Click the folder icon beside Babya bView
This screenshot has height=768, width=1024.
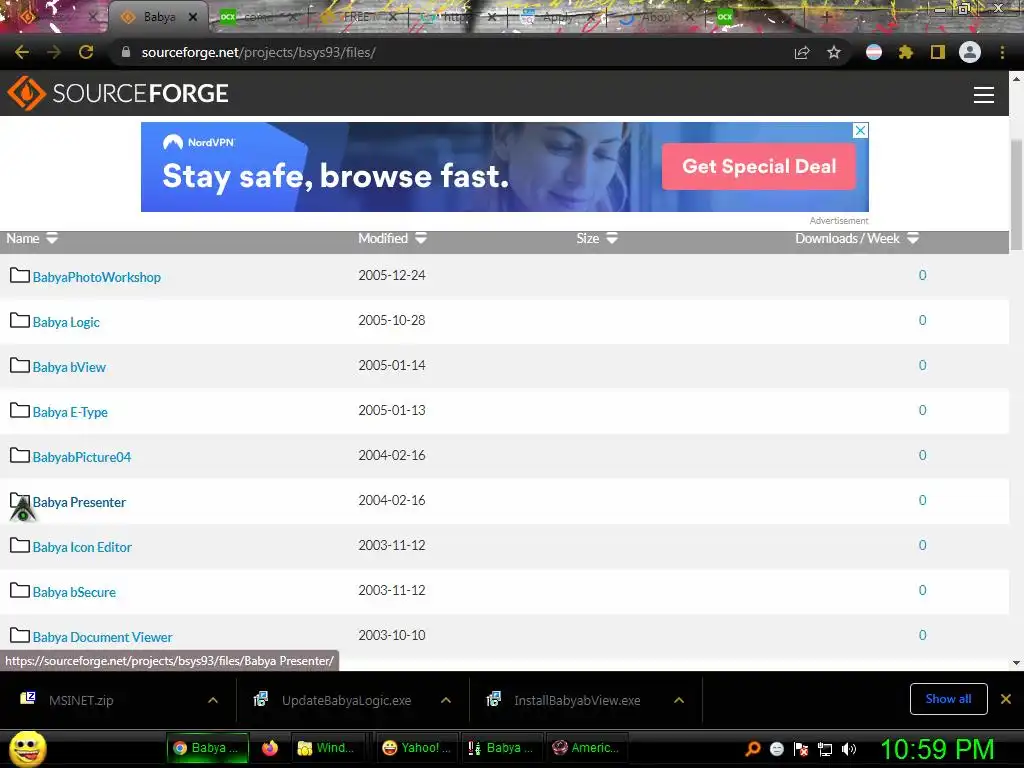coord(20,366)
